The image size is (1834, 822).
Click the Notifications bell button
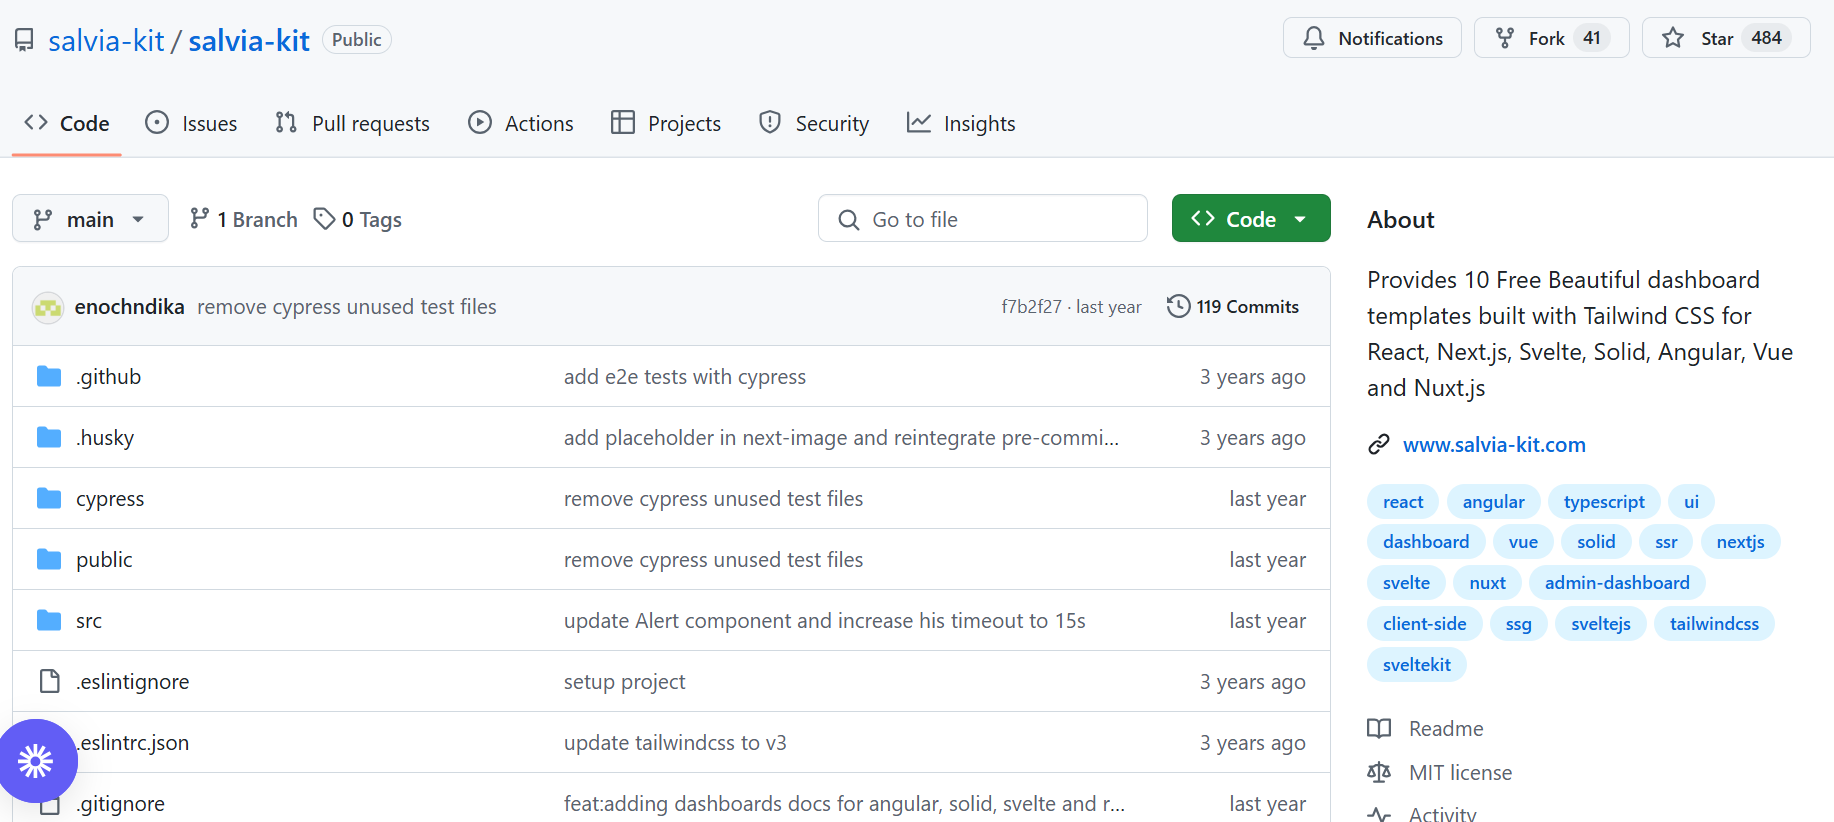(x=1372, y=38)
